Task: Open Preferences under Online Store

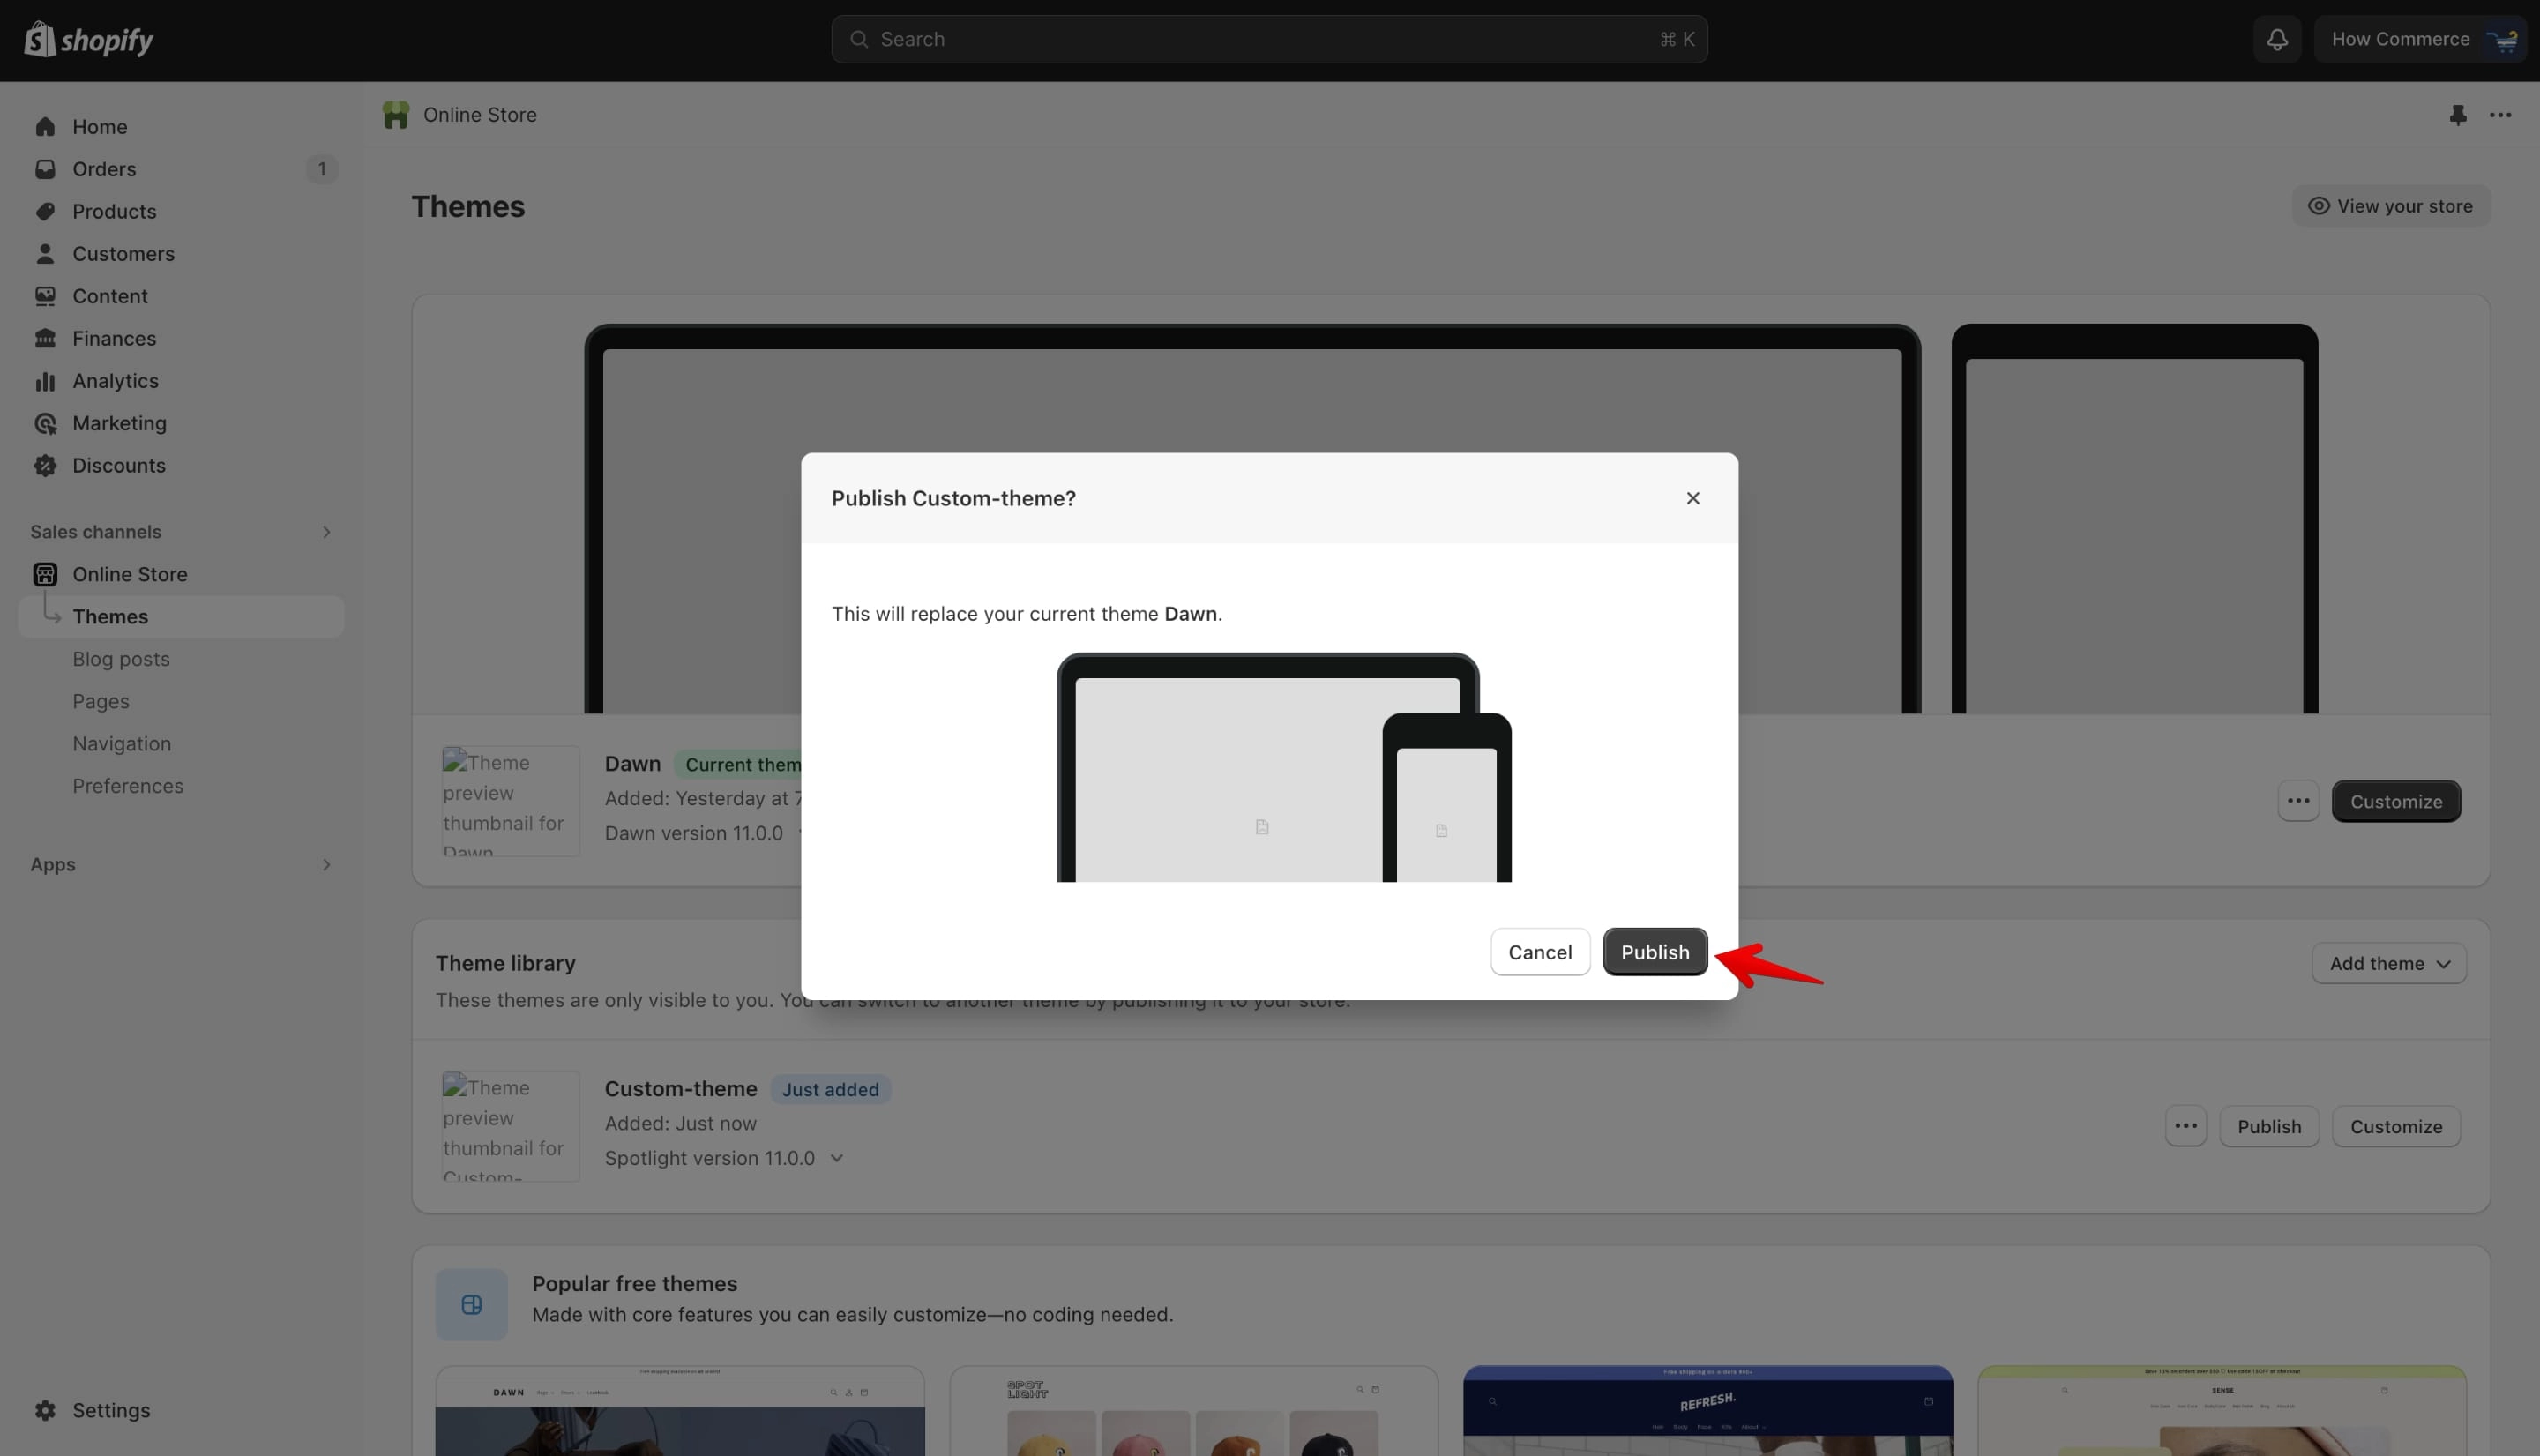Action: [181, 786]
